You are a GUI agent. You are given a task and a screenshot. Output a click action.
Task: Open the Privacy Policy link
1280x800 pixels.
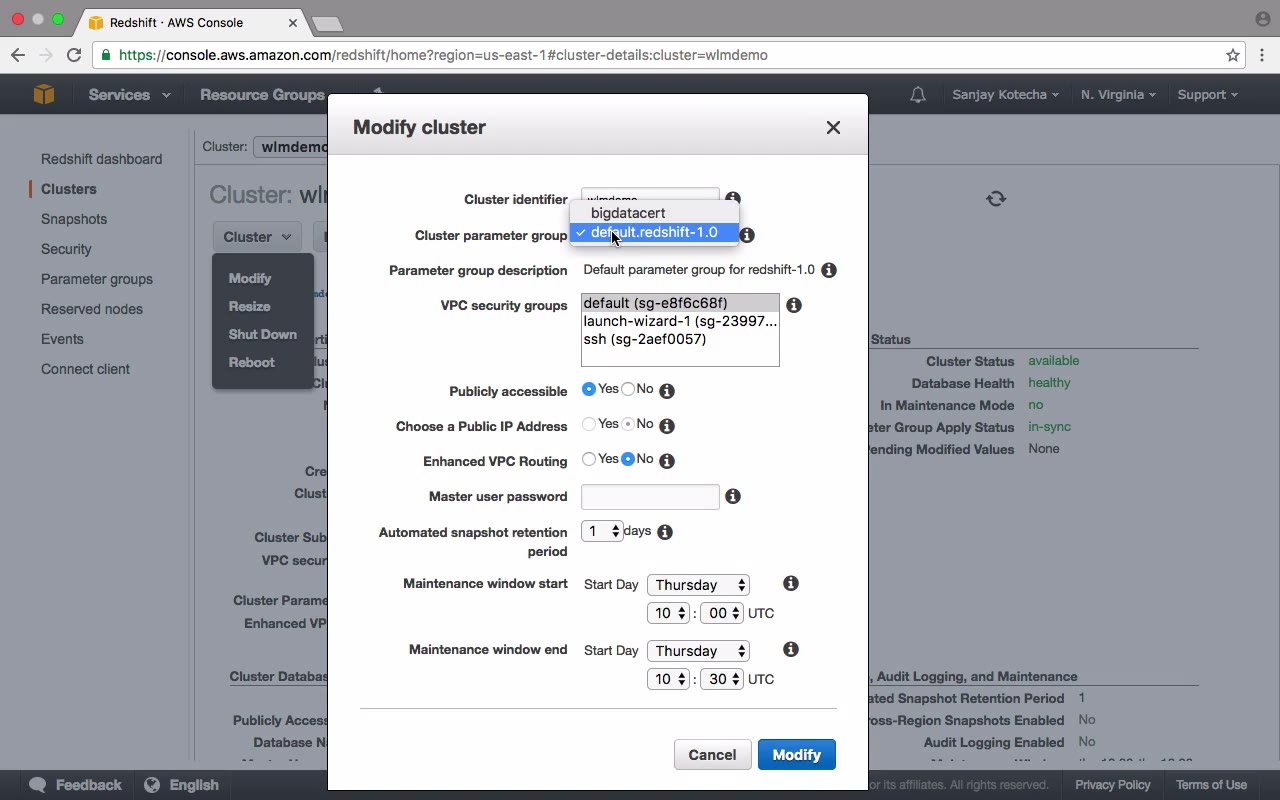point(1113,785)
